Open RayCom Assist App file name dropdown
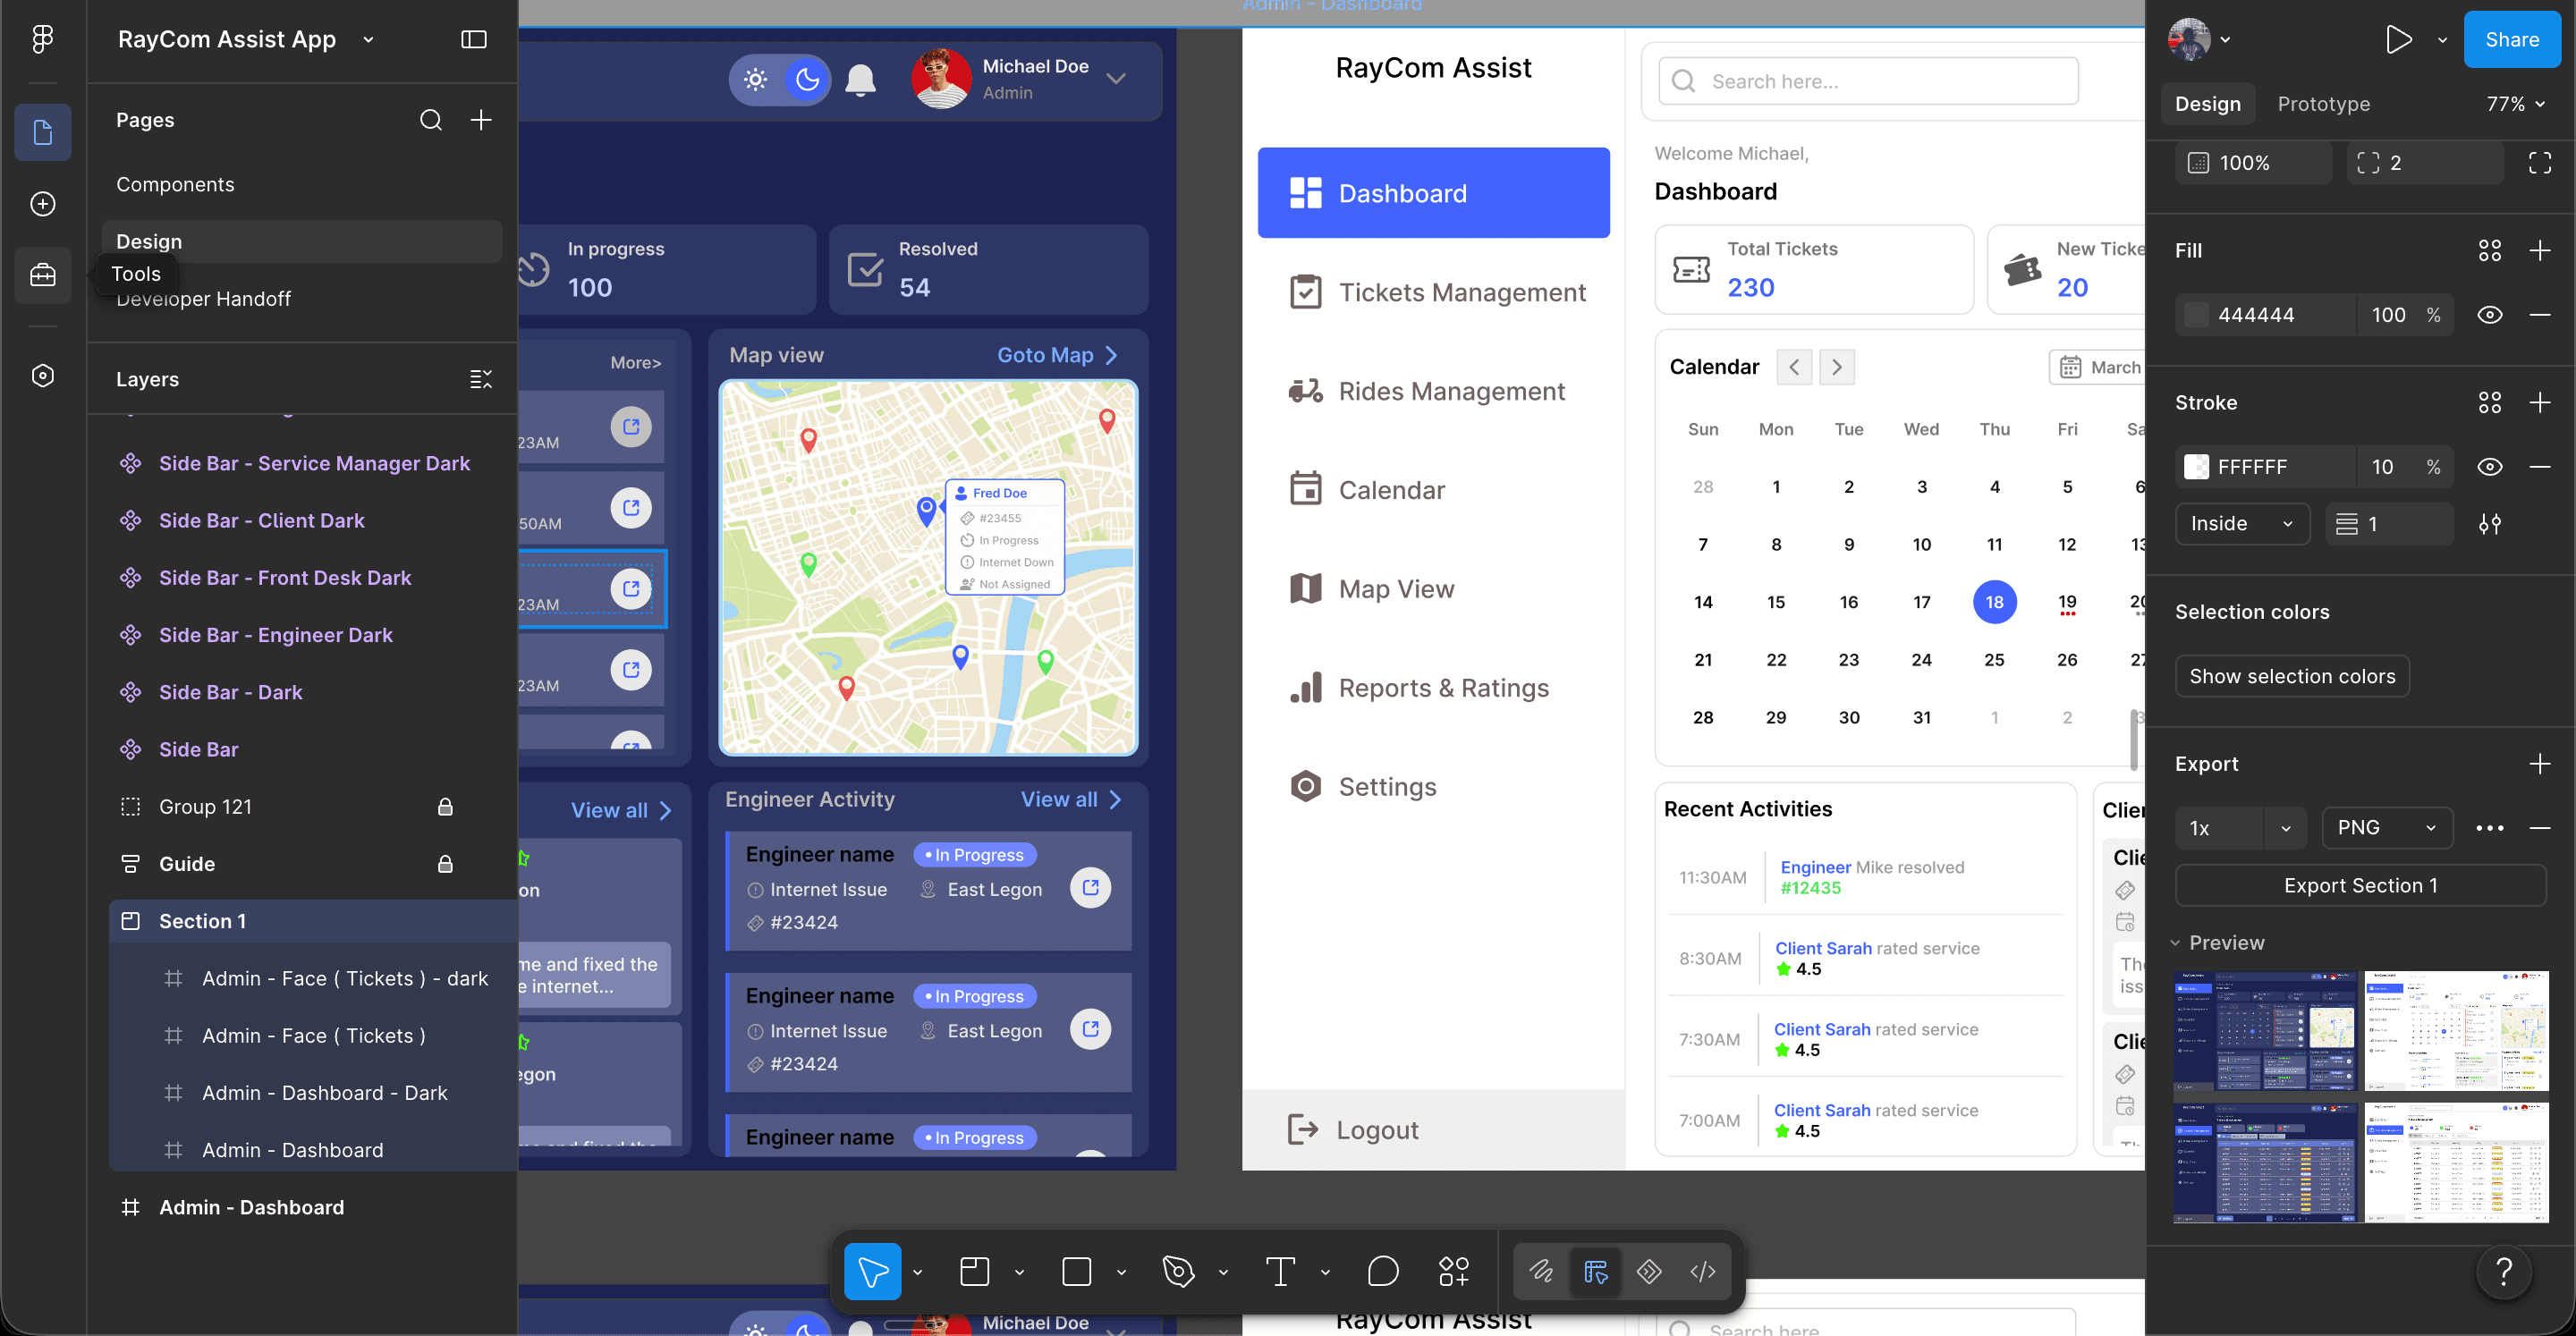The height and width of the screenshot is (1336, 2576). 367,39
